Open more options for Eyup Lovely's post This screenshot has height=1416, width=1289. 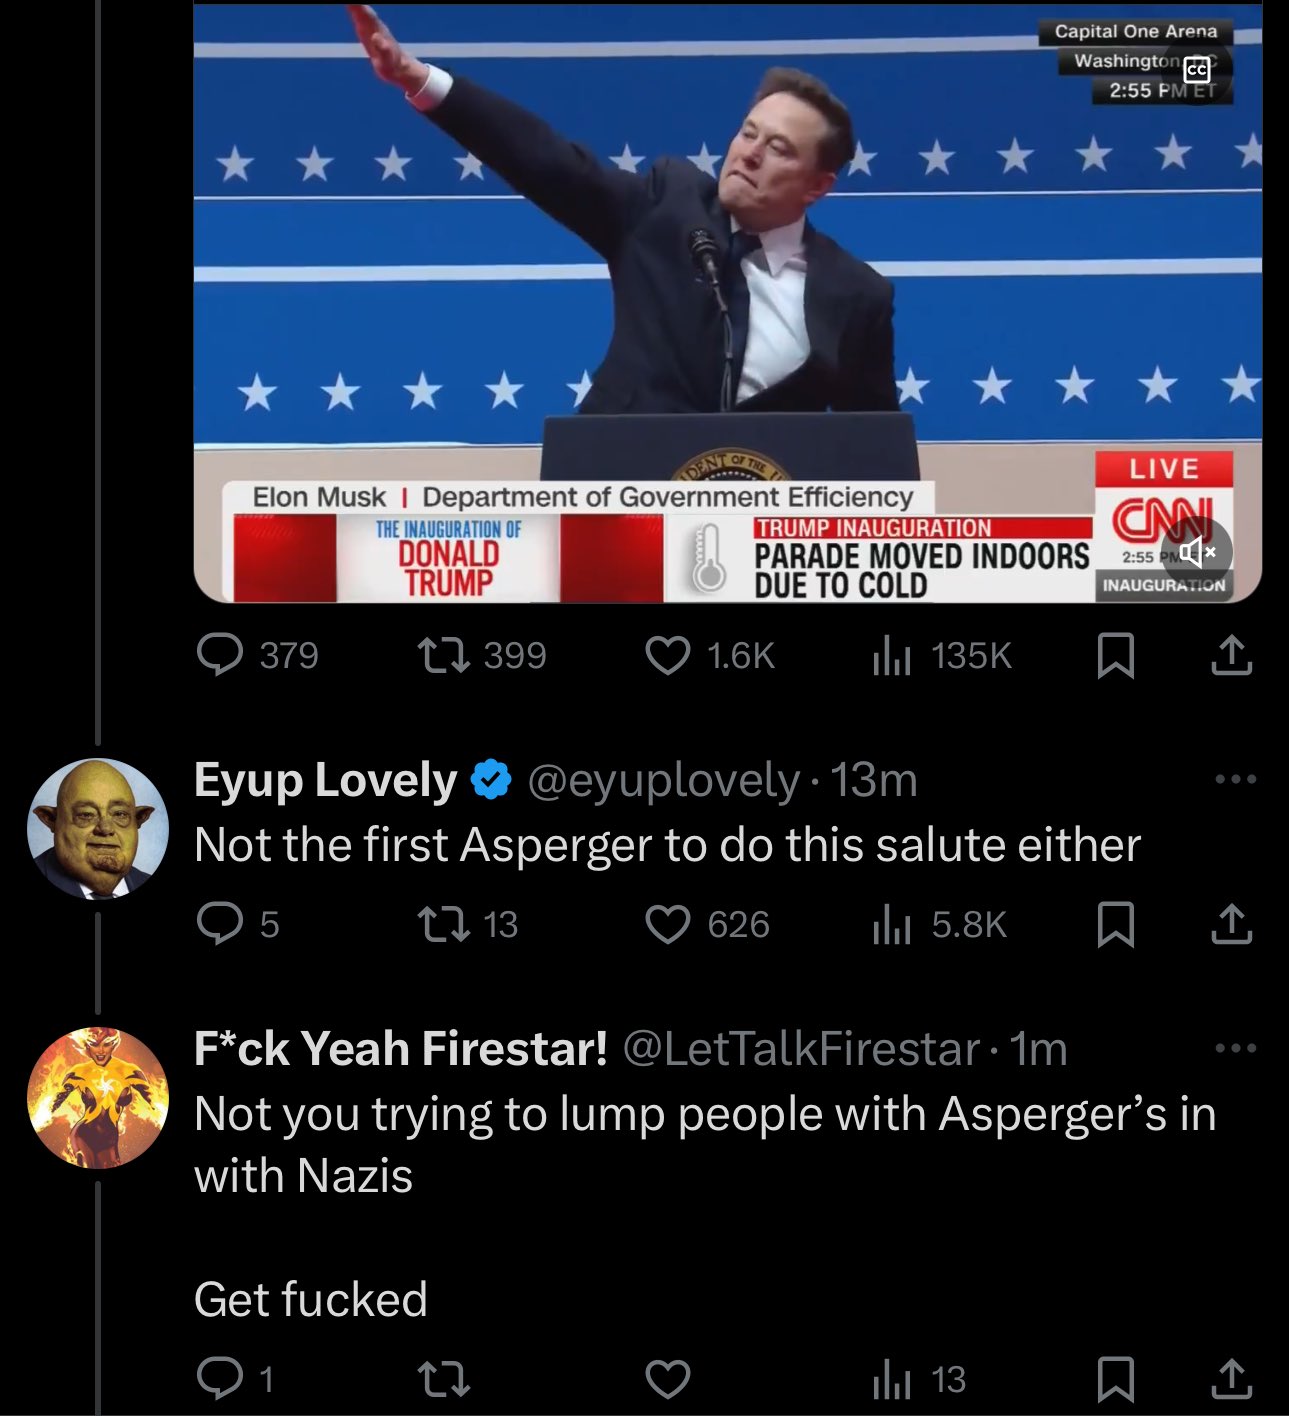tap(1235, 779)
